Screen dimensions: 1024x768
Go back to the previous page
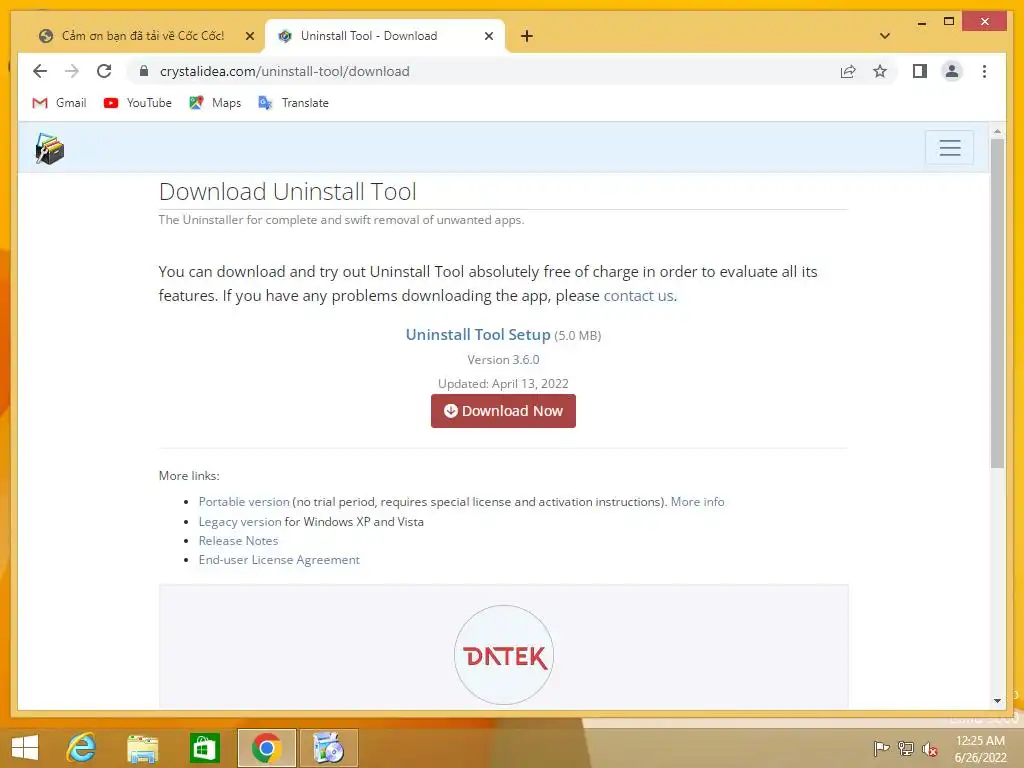[40, 71]
